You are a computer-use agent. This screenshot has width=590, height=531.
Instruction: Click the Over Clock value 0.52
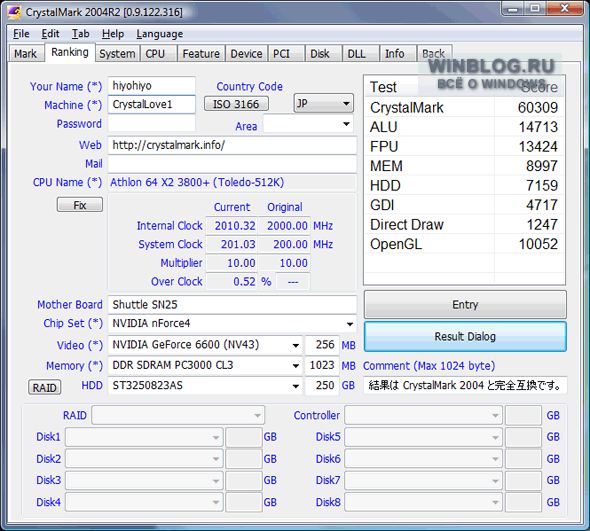point(231,282)
